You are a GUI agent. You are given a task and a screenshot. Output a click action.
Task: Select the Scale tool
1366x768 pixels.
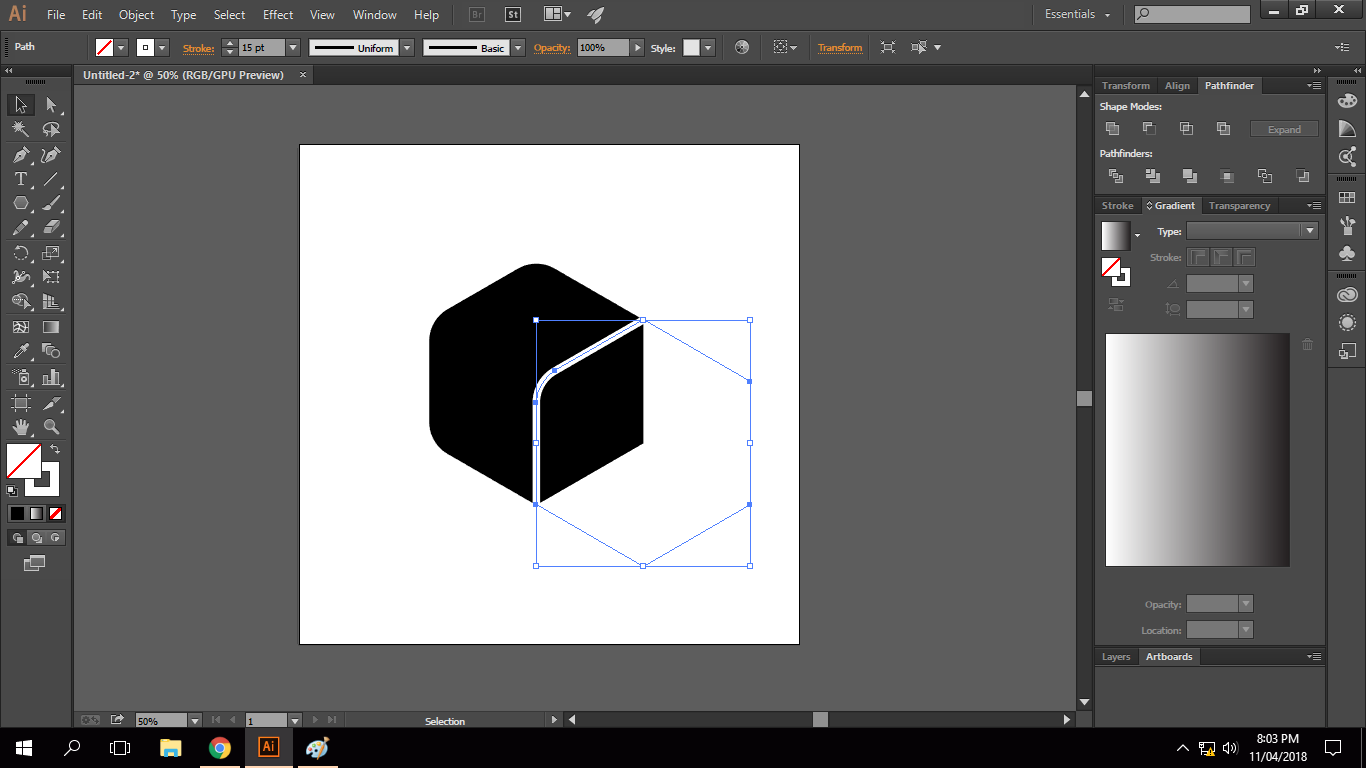[52, 253]
